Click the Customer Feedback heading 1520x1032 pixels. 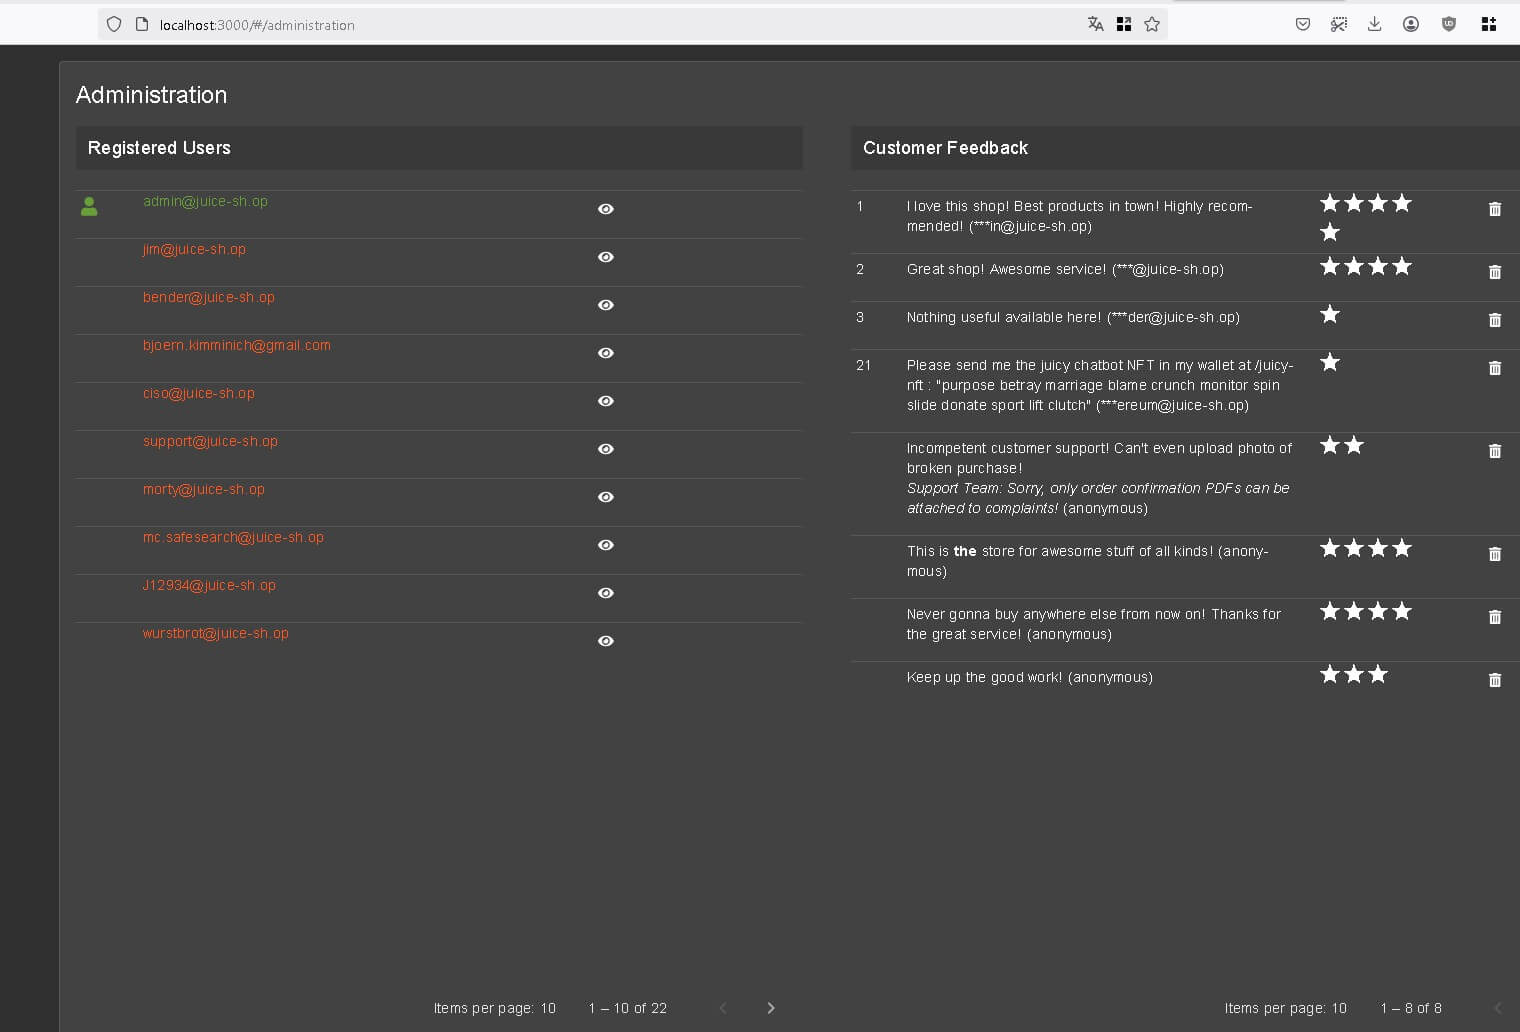945,148
